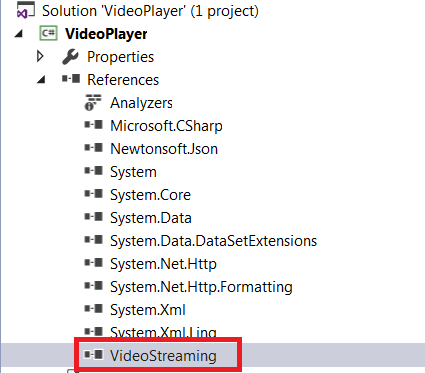Select System.Data.DataSetExtensions reference

[214, 241]
